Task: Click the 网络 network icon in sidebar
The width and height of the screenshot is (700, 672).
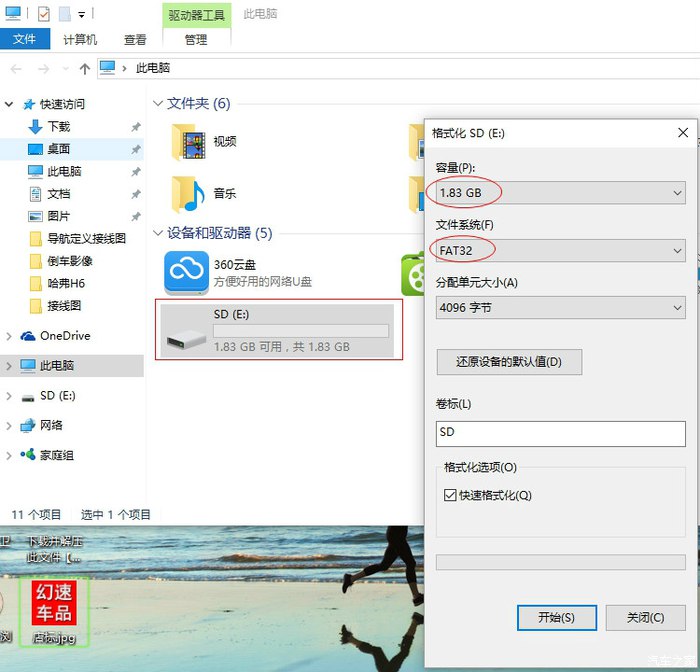Action: click(28, 425)
